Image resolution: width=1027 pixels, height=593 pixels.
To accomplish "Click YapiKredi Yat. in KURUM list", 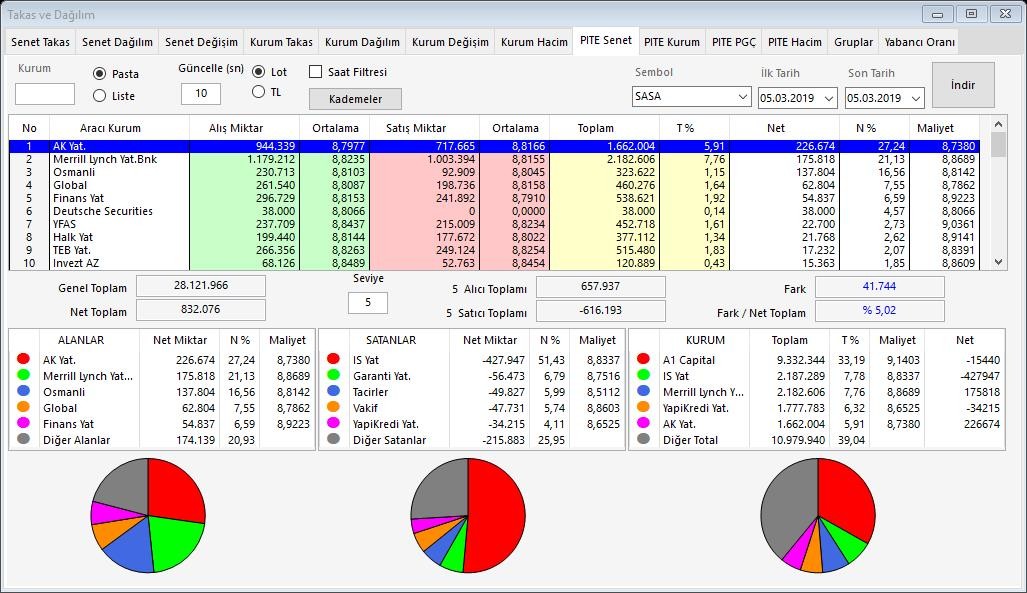I will (696, 408).
